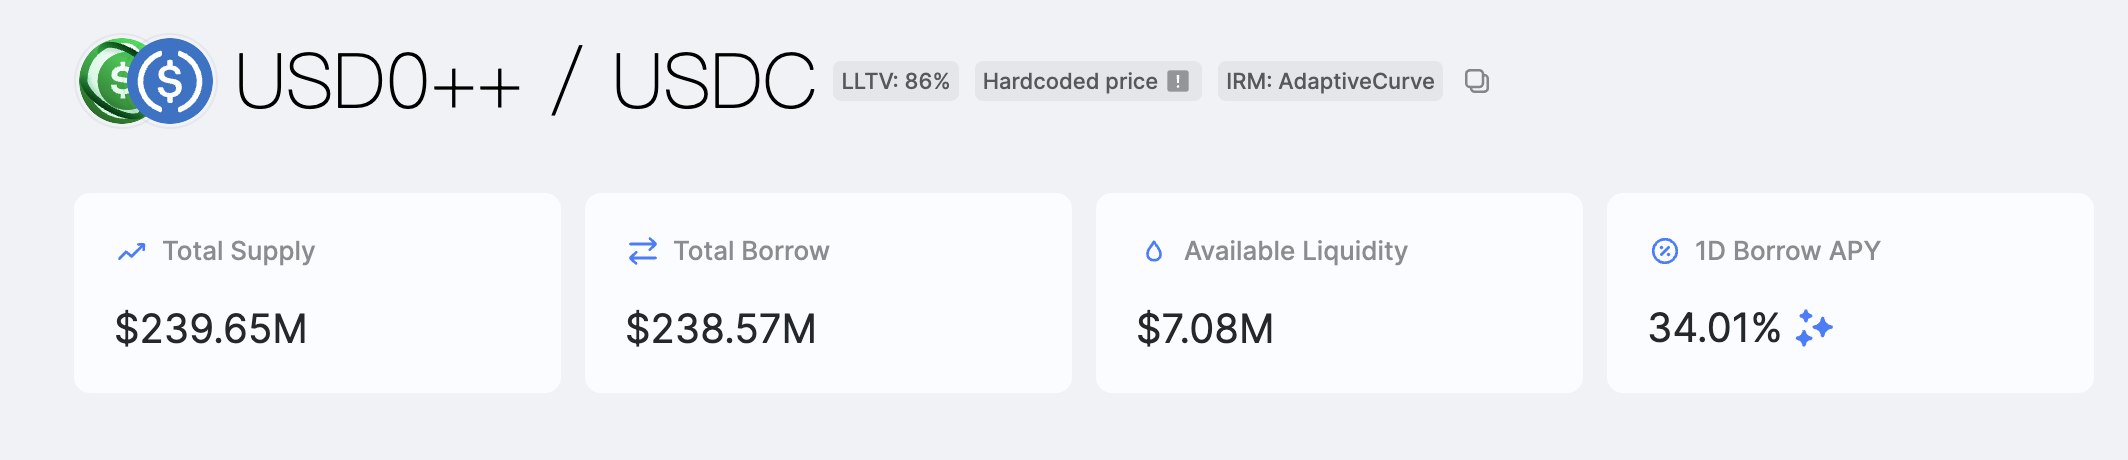Click the blue USDC token icon

click(172, 81)
